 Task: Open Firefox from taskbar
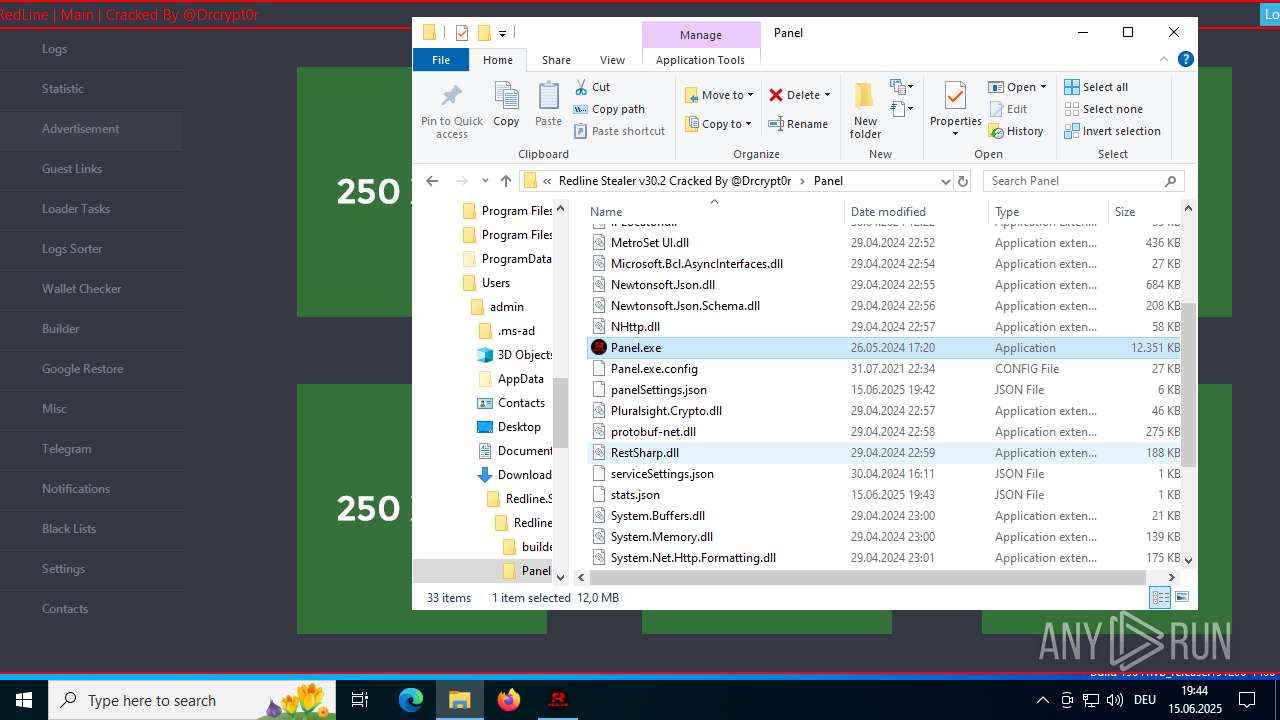pos(509,700)
